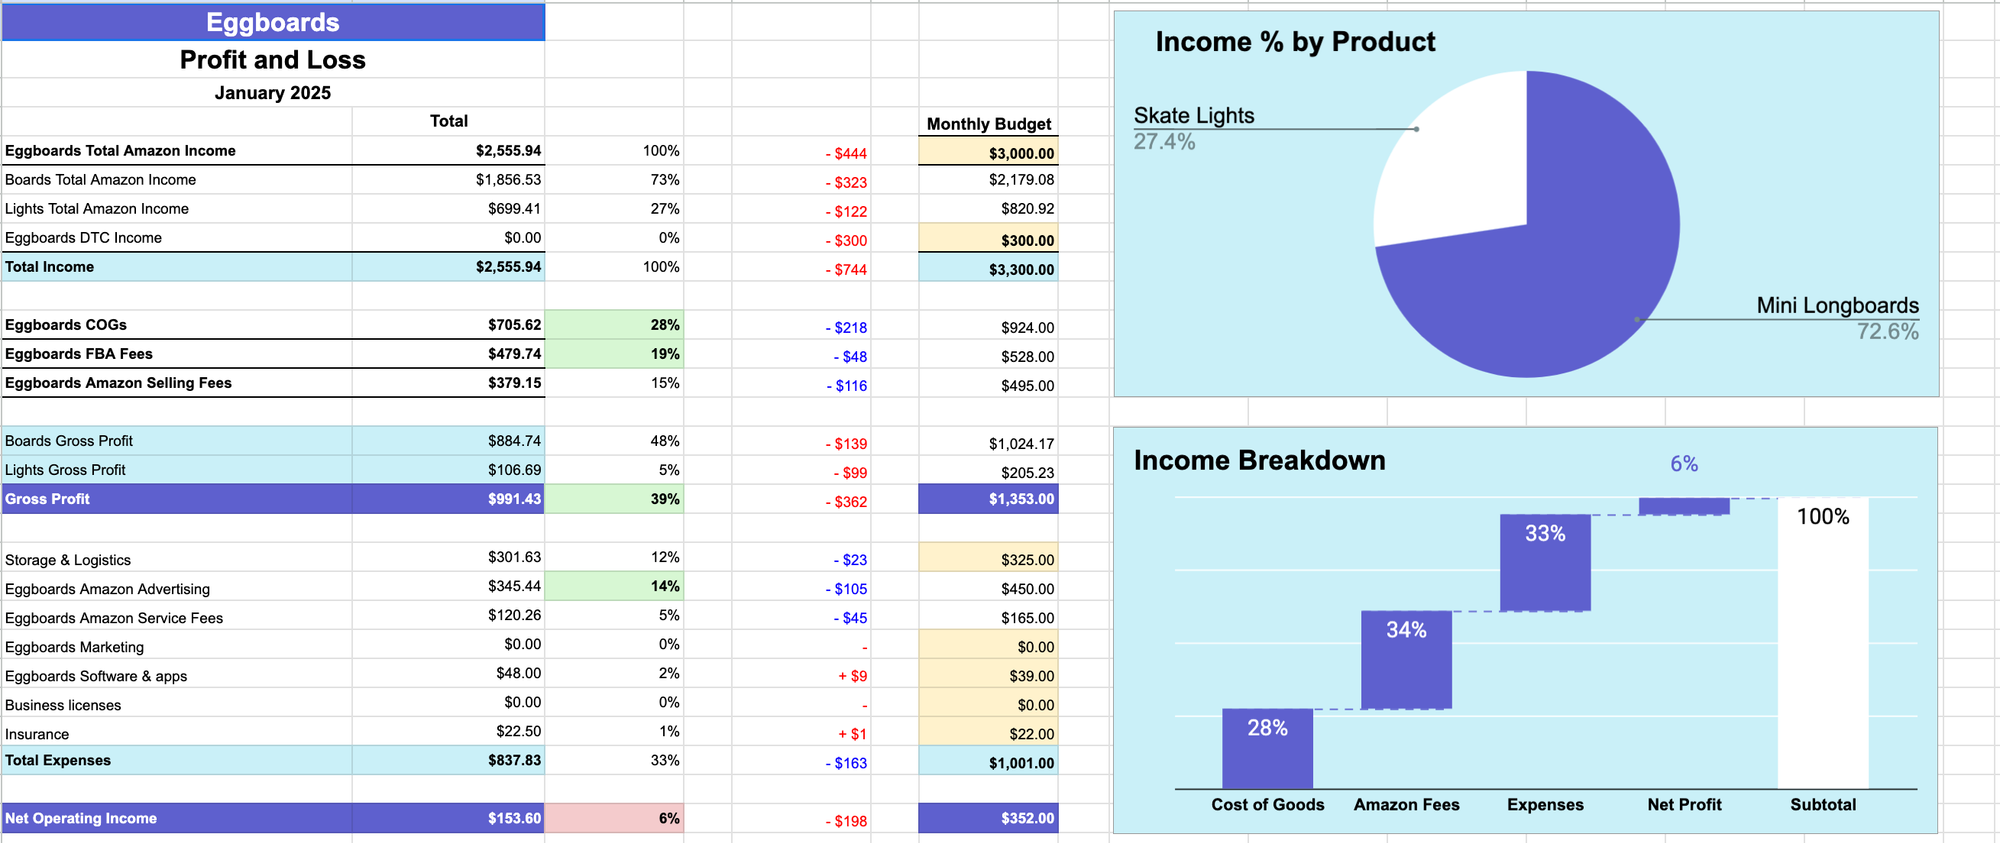Screen dimensions: 2000x843
Task: Select the Eggboards Total Amazon Income label
Action: click(x=120, y=151)
